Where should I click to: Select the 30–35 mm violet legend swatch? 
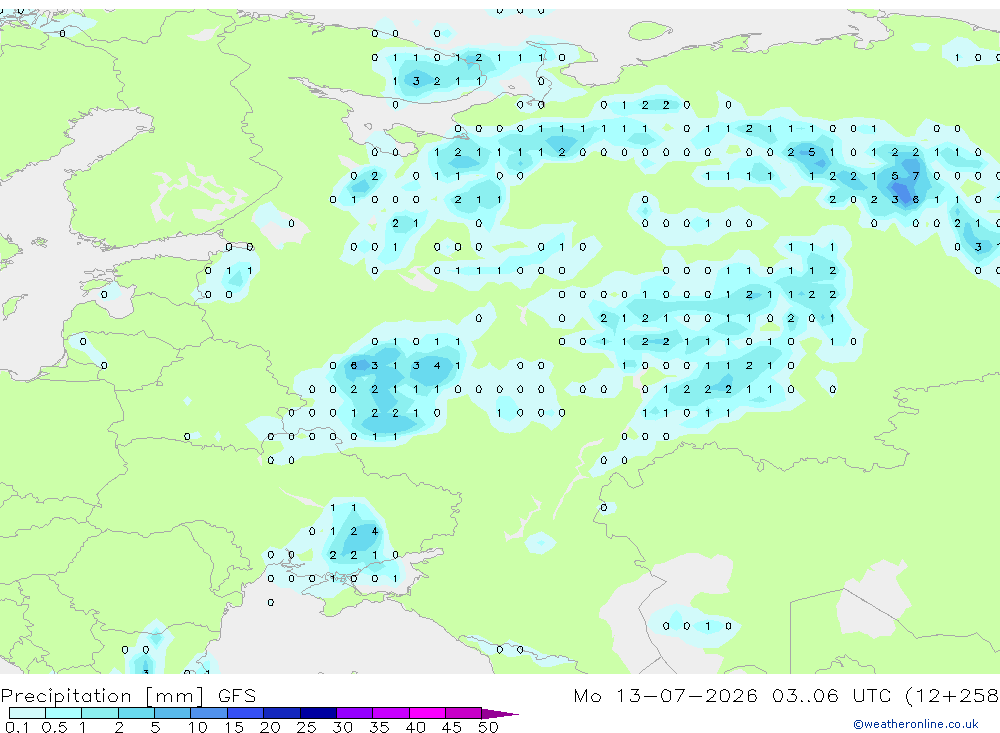(355, 713)
